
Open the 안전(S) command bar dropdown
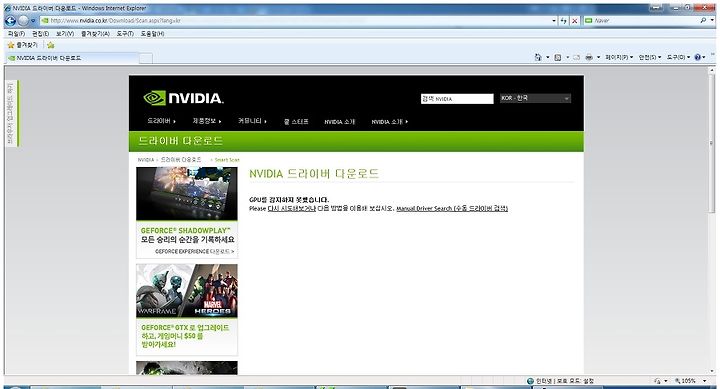650,57
